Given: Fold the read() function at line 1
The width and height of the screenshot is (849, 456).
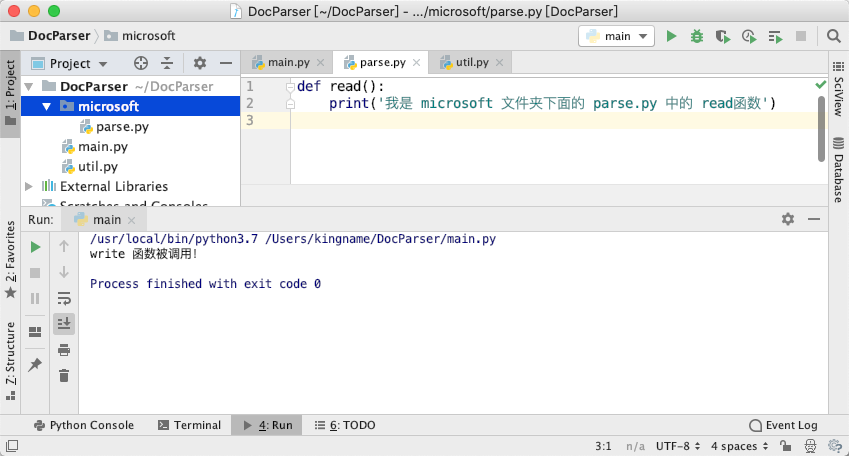Looking at the screenshot, I should click(290, 87).
